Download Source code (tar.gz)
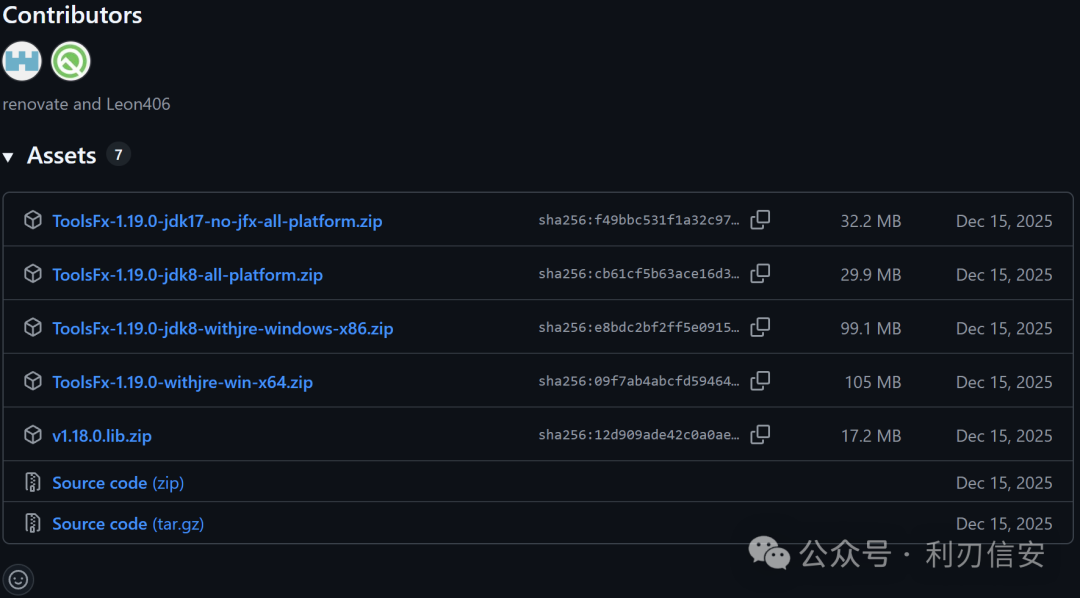 tap(128, 524)
